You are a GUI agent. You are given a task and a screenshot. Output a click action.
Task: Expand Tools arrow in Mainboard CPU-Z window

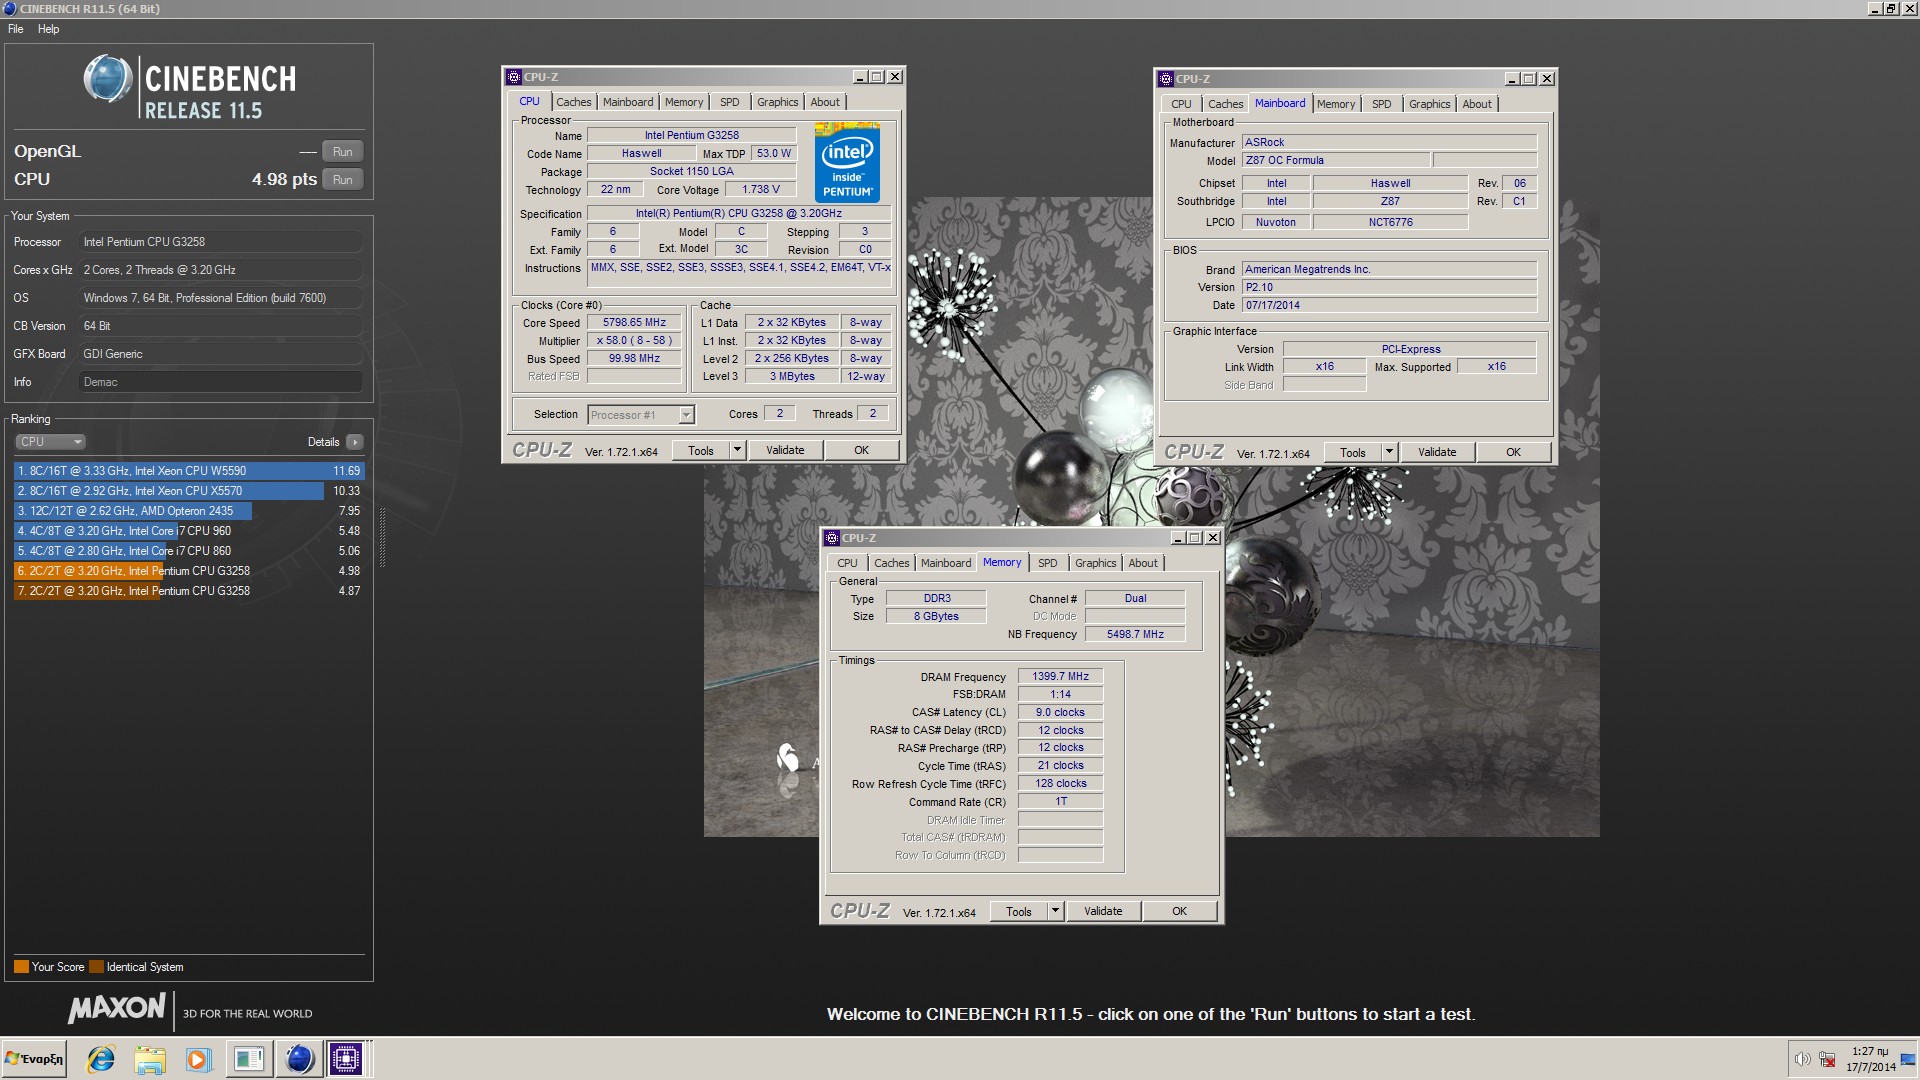click(x=1390, y=453)
